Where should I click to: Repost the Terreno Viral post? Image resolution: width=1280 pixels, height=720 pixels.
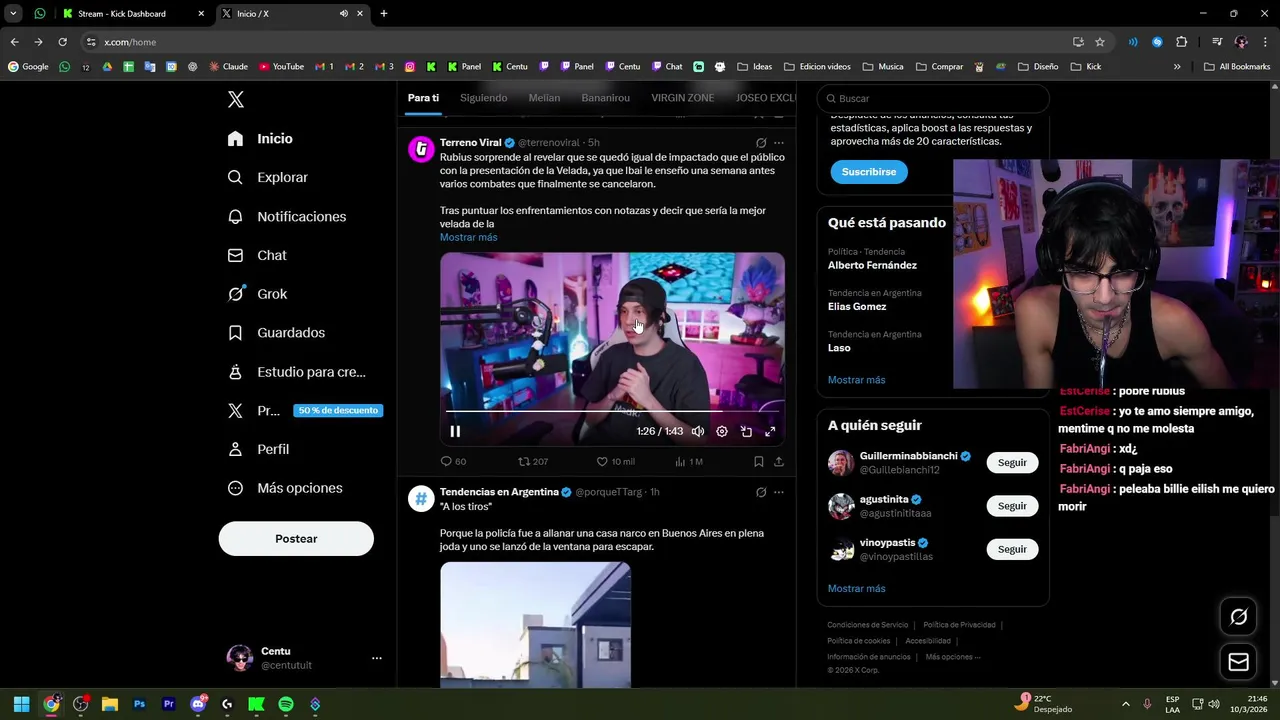pyautogui.click(x=532, y=461)
